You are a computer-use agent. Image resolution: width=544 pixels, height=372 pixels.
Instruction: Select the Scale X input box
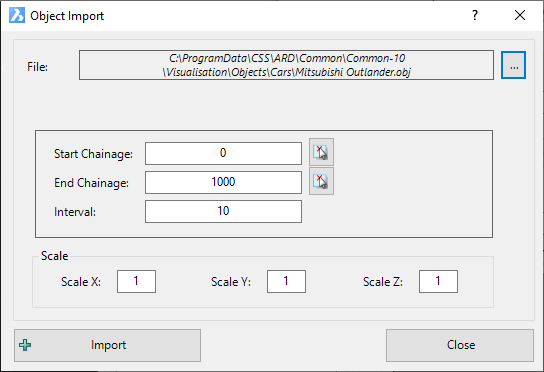(136, 281)
